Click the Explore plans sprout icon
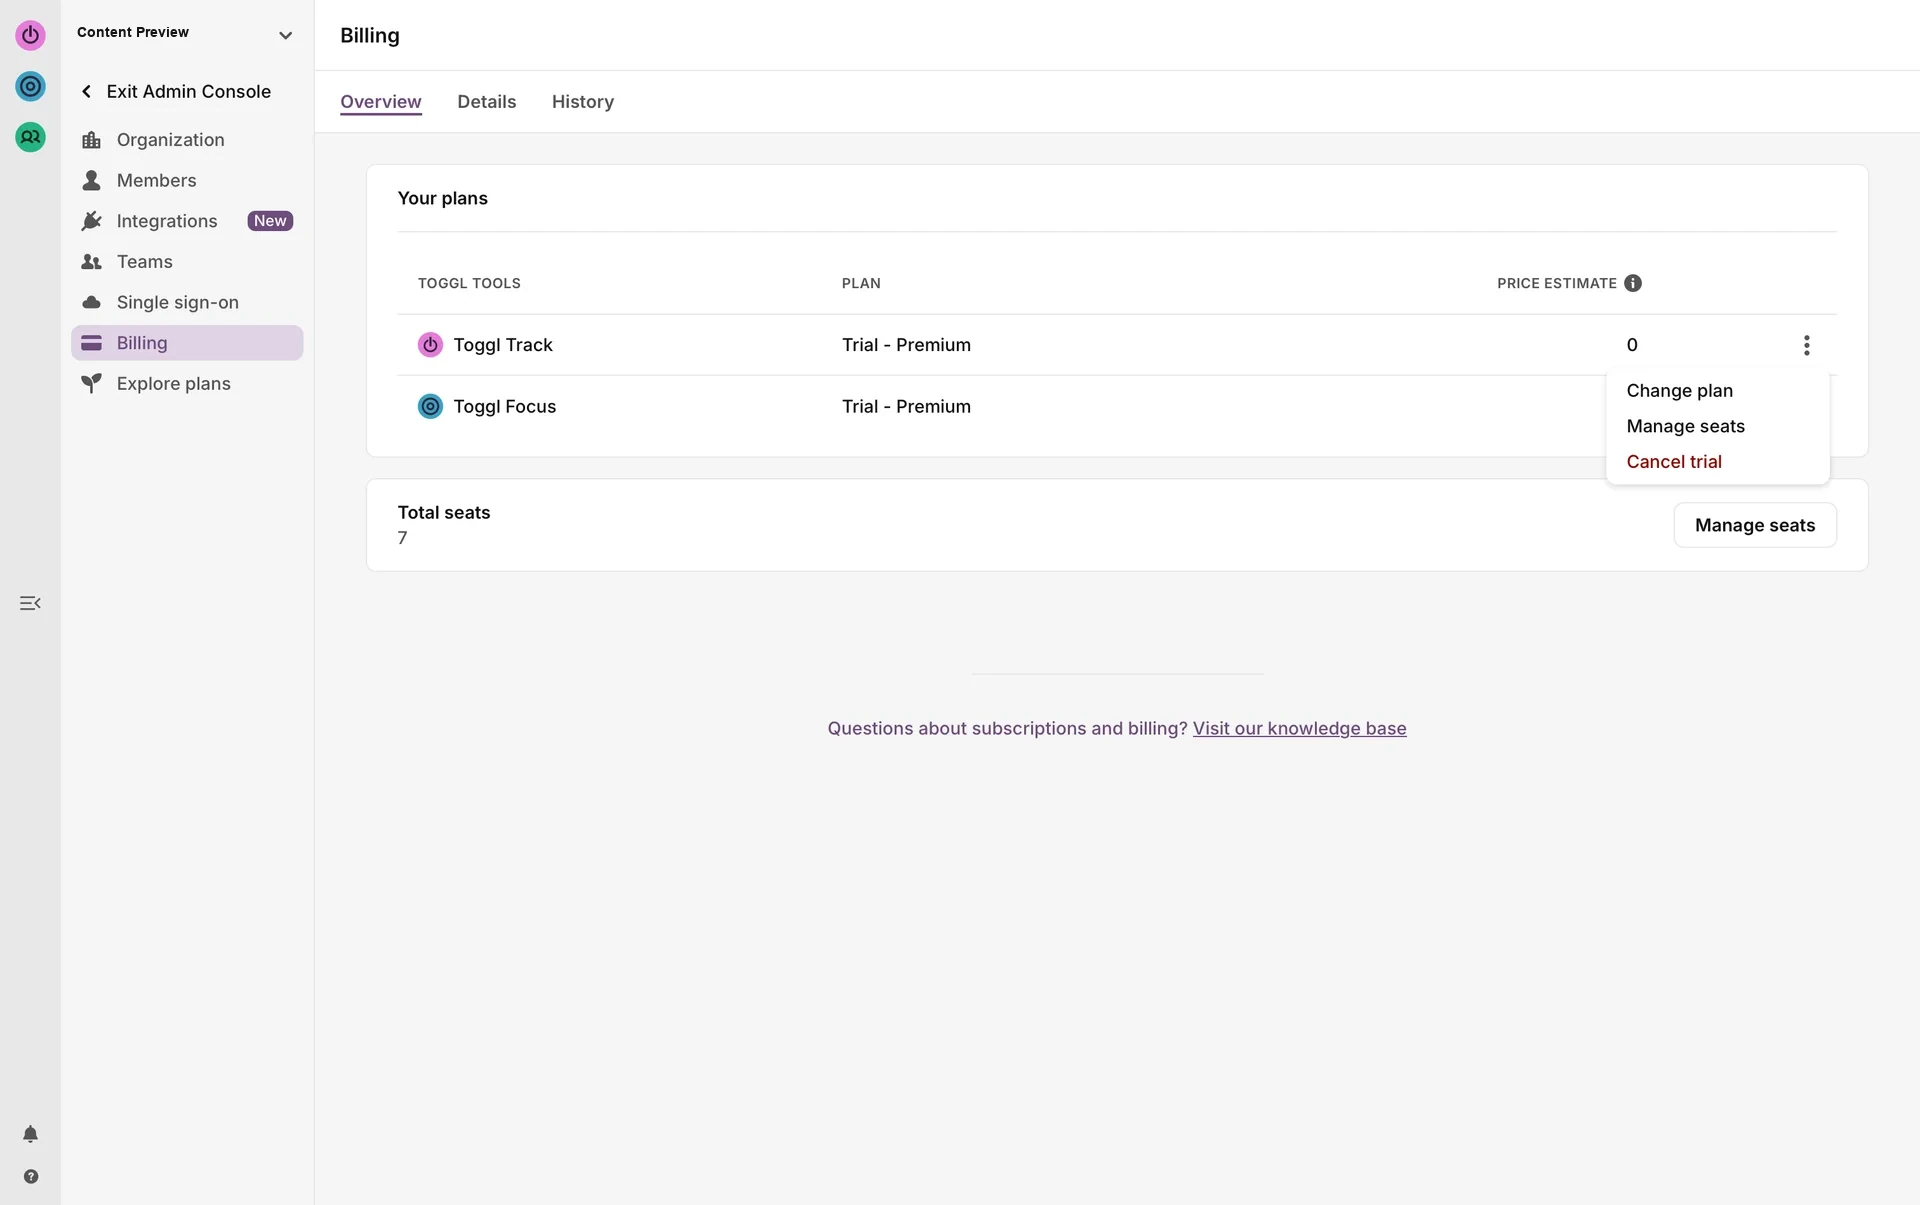The height and width of the screenshot is (1205, 1920). 91,384
